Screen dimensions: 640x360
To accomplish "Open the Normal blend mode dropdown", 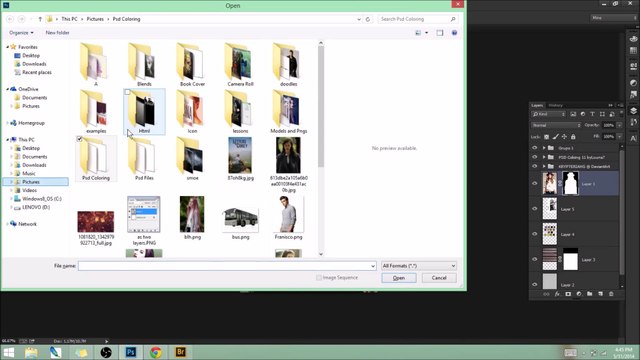I will click(x=556, y=125).
